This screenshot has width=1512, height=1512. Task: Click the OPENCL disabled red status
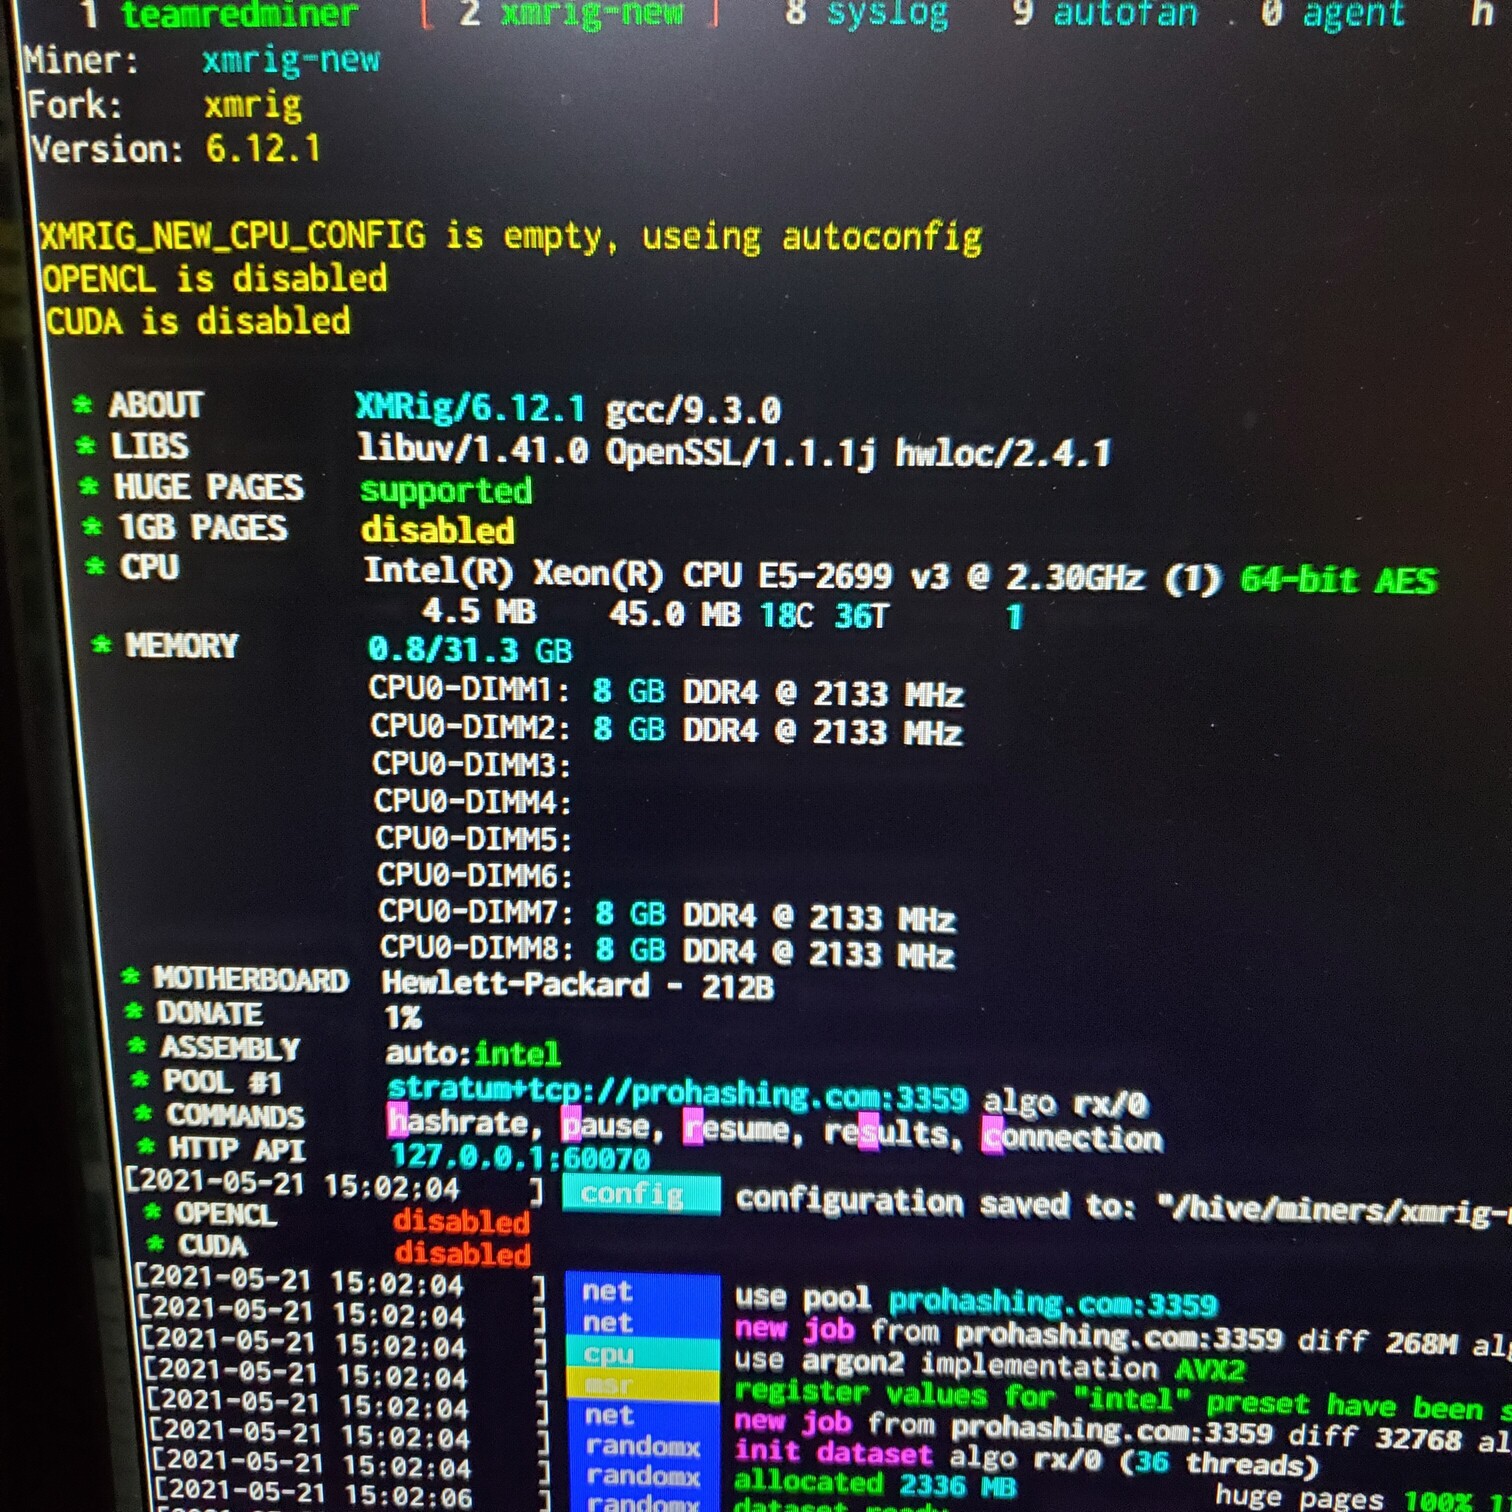(461, 1221)
